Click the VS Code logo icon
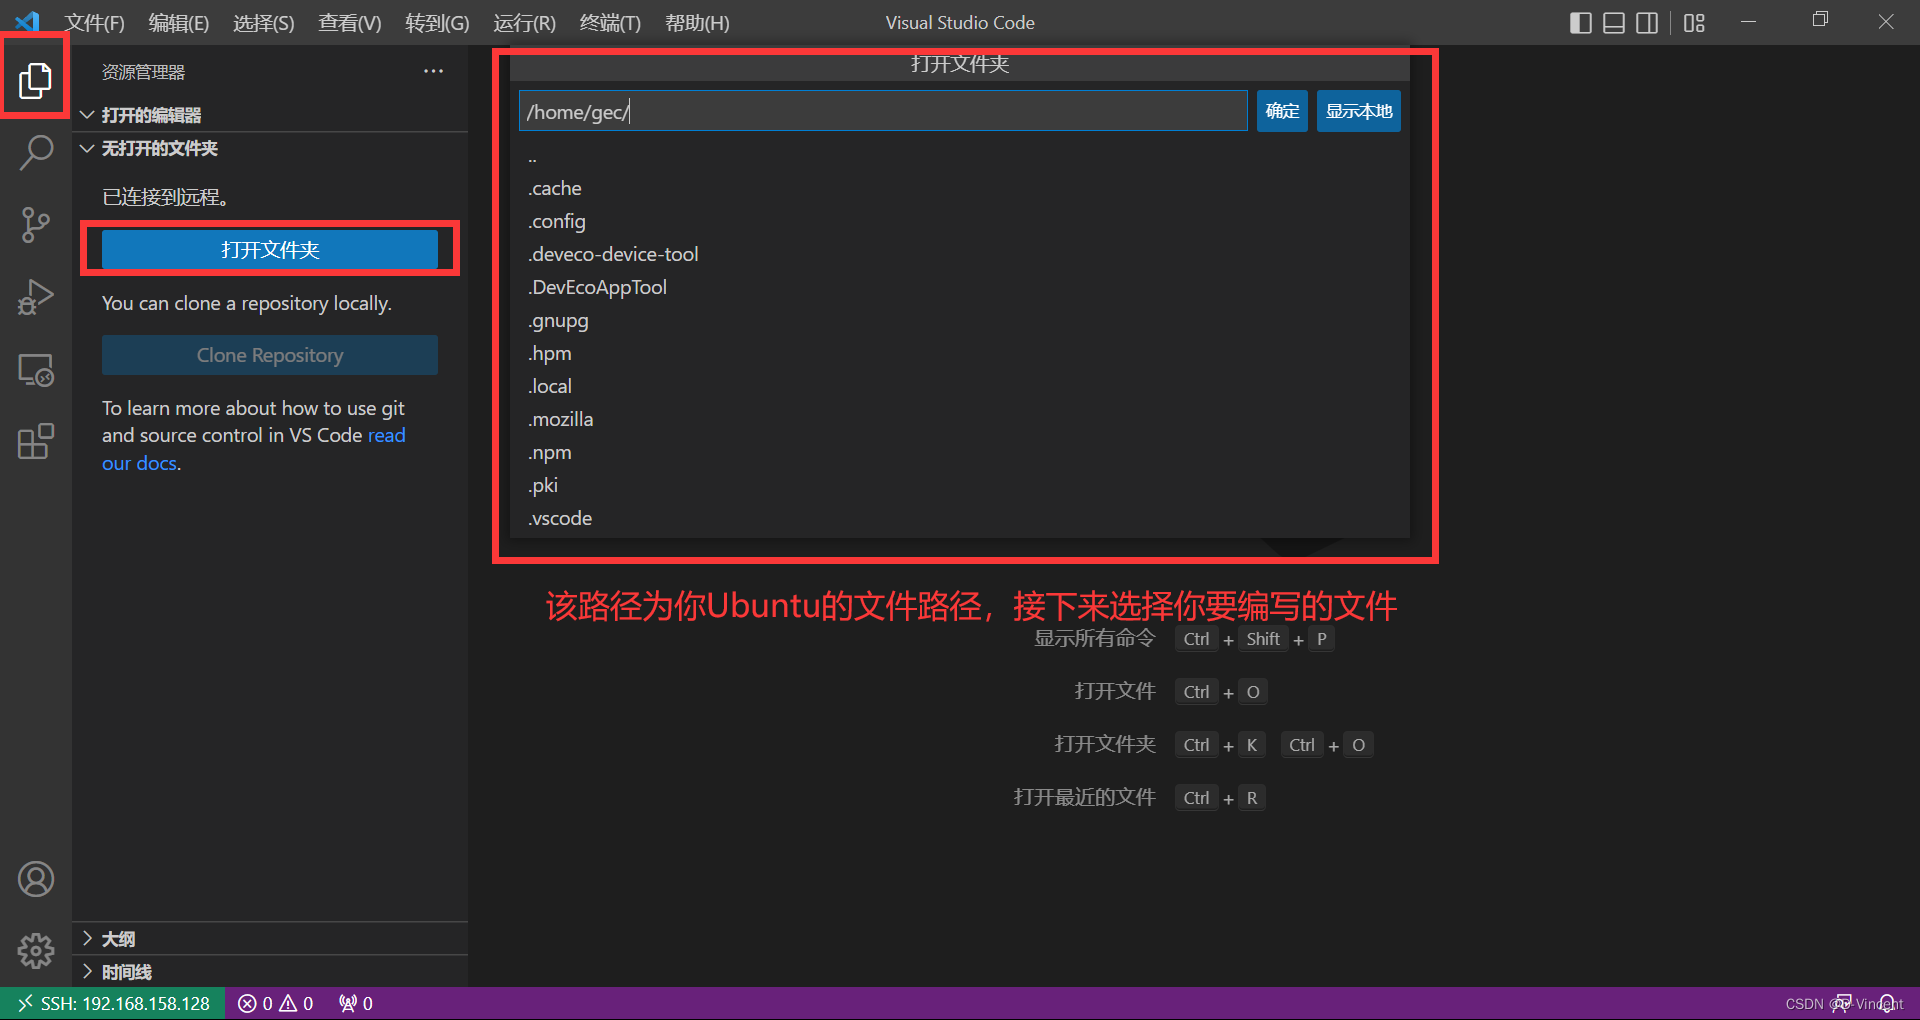This screenshot has height=1020, width=1920. click(27, 22)
